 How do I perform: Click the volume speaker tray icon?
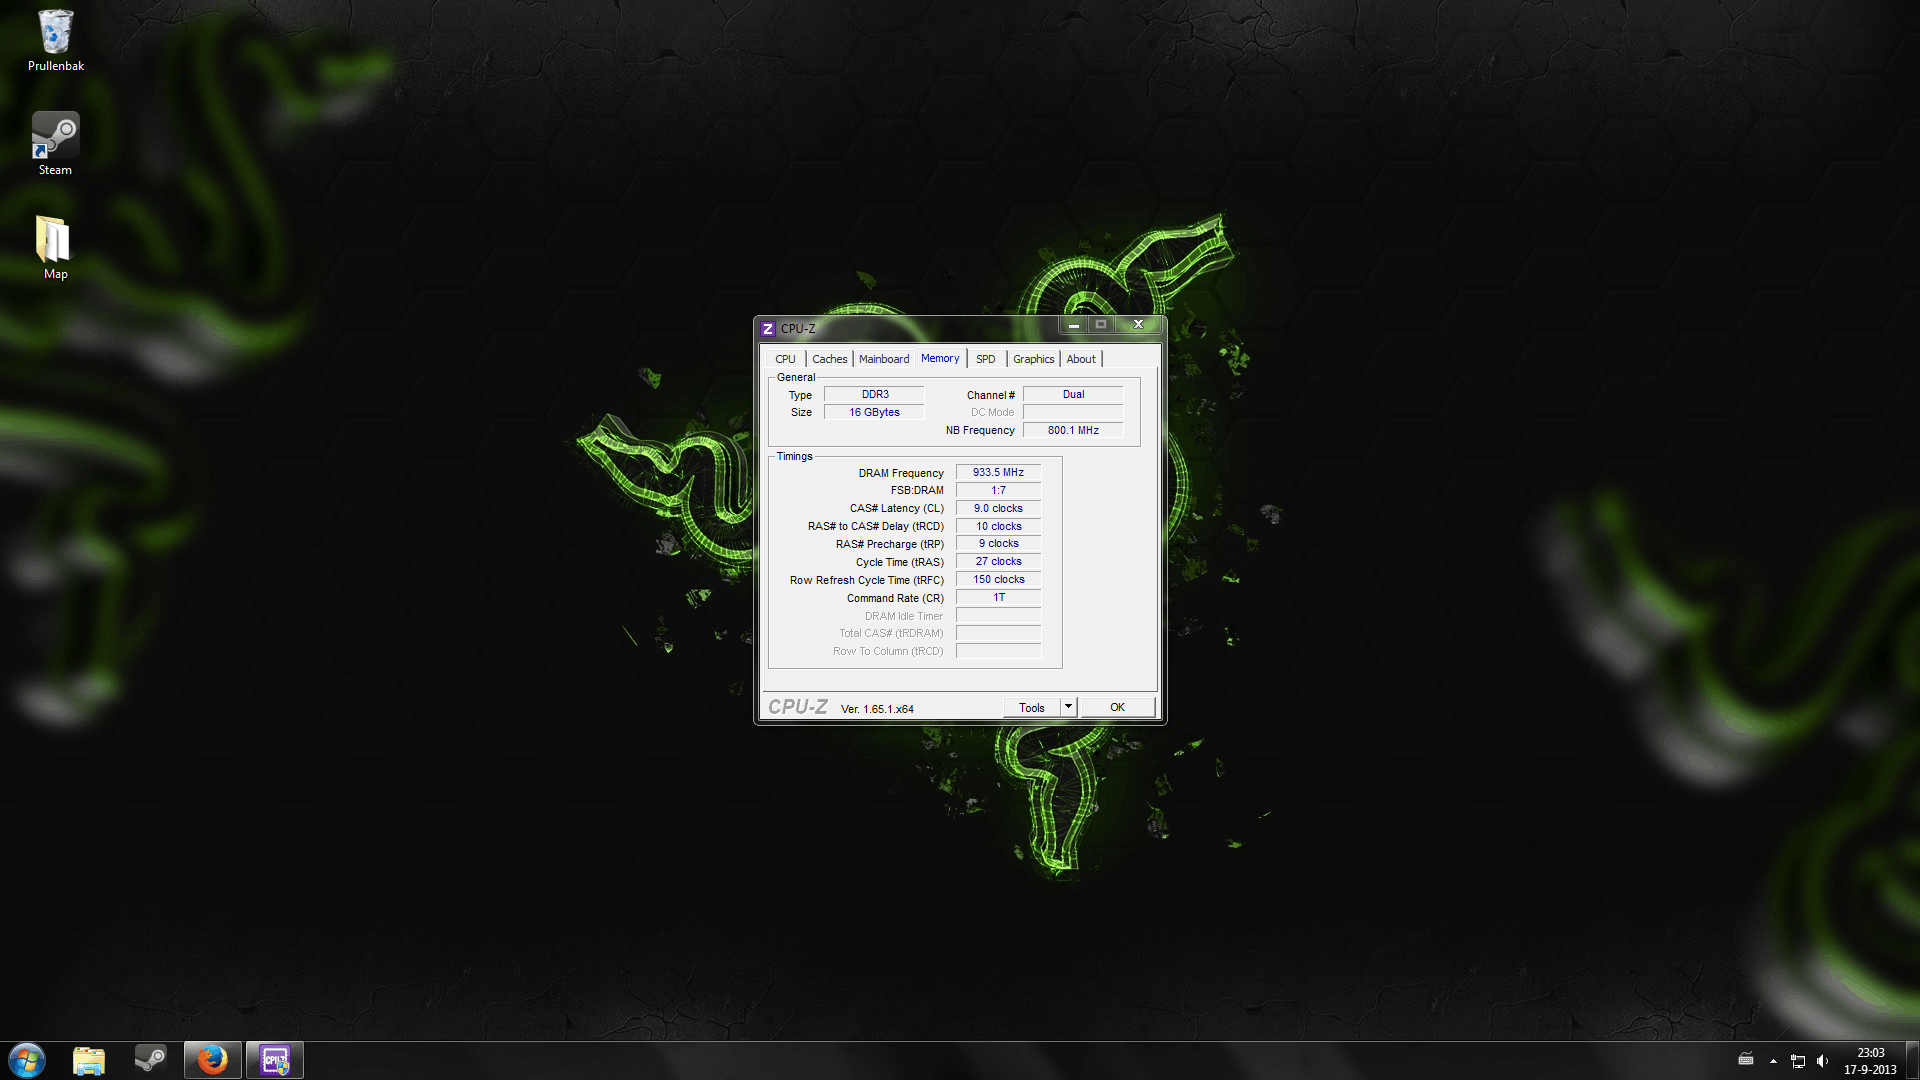coord(1822,1061)
